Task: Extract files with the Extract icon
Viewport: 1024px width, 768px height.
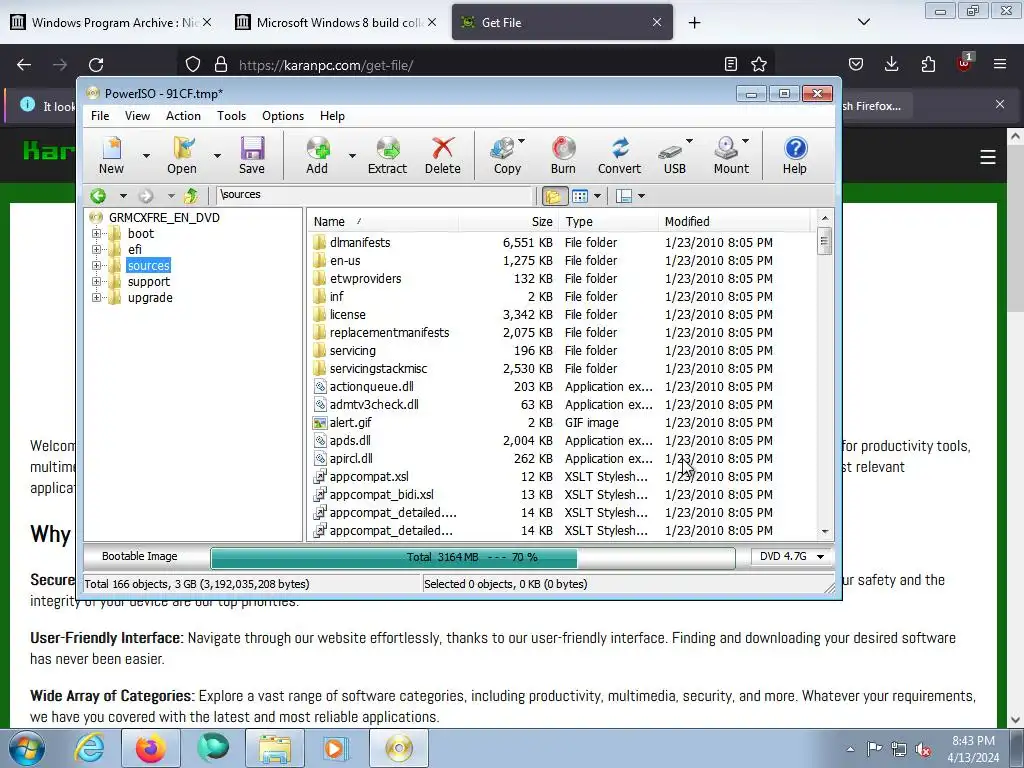Action: point(387,155)
